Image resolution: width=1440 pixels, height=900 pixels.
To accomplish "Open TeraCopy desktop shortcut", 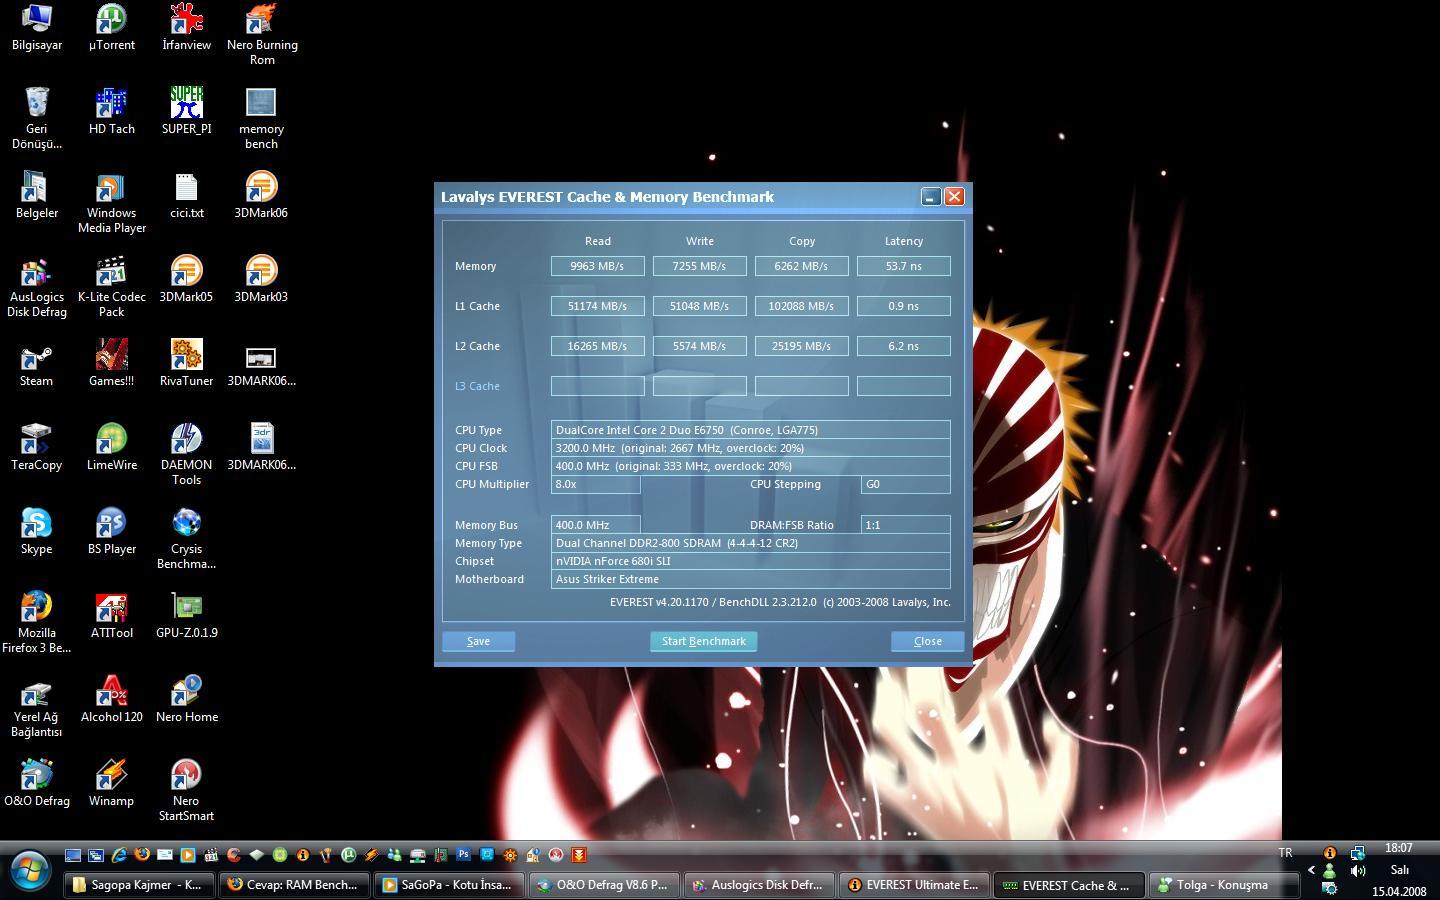I will [x=37, y=447].
